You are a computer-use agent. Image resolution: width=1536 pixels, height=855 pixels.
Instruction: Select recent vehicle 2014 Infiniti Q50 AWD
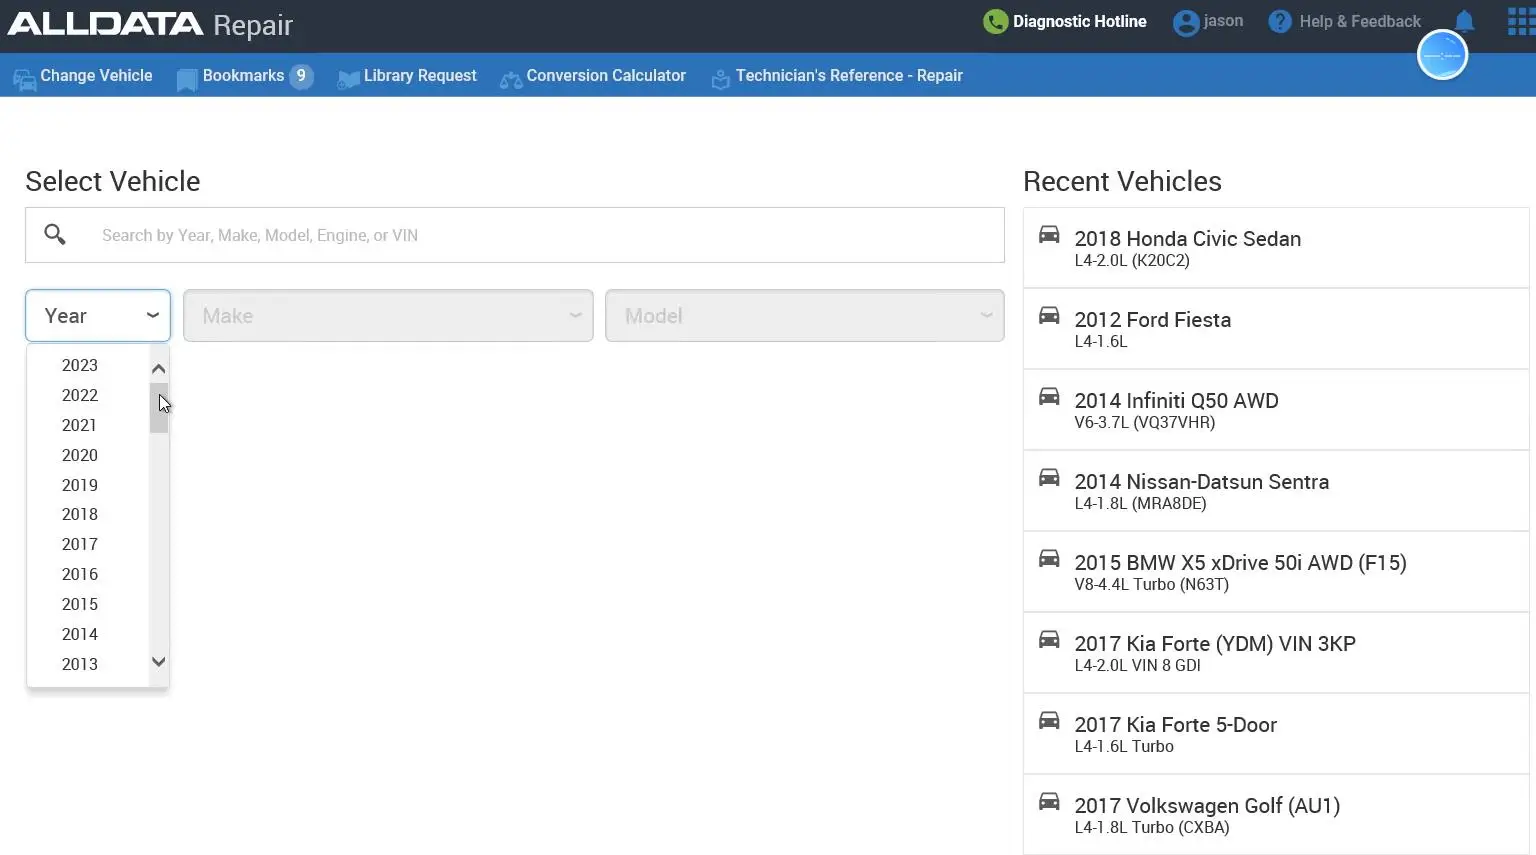(x=1276, y=410)
